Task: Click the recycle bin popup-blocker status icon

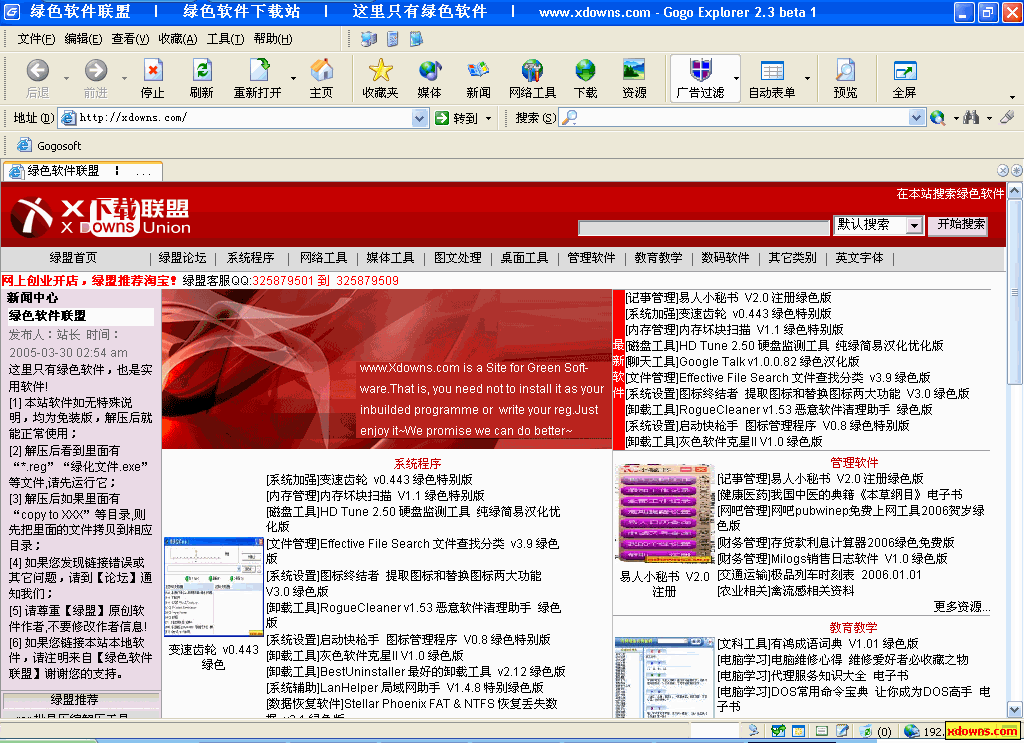Action: point(866,731)
